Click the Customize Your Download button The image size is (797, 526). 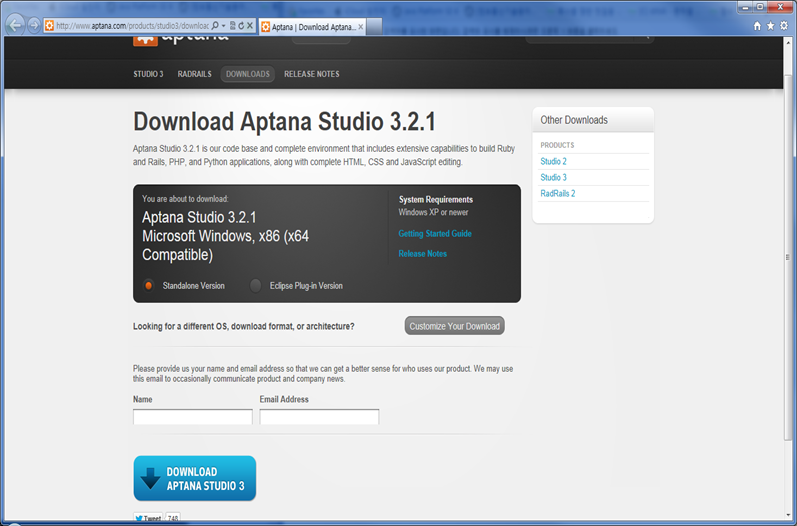point(454,326)
